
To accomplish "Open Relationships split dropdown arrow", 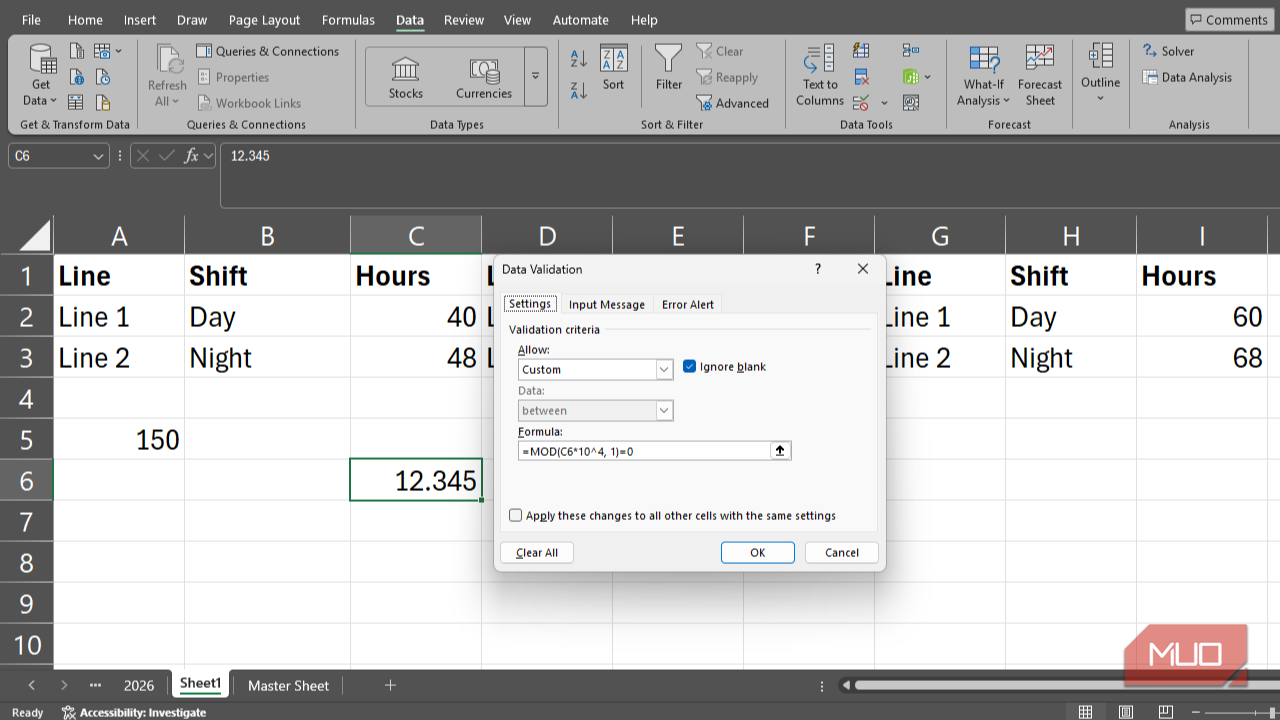I will (928, 77).
